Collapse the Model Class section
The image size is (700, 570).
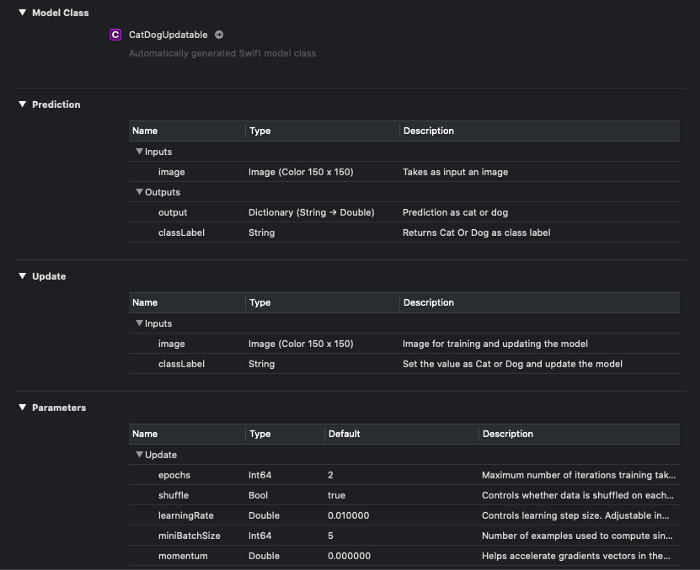pos(22,12)
